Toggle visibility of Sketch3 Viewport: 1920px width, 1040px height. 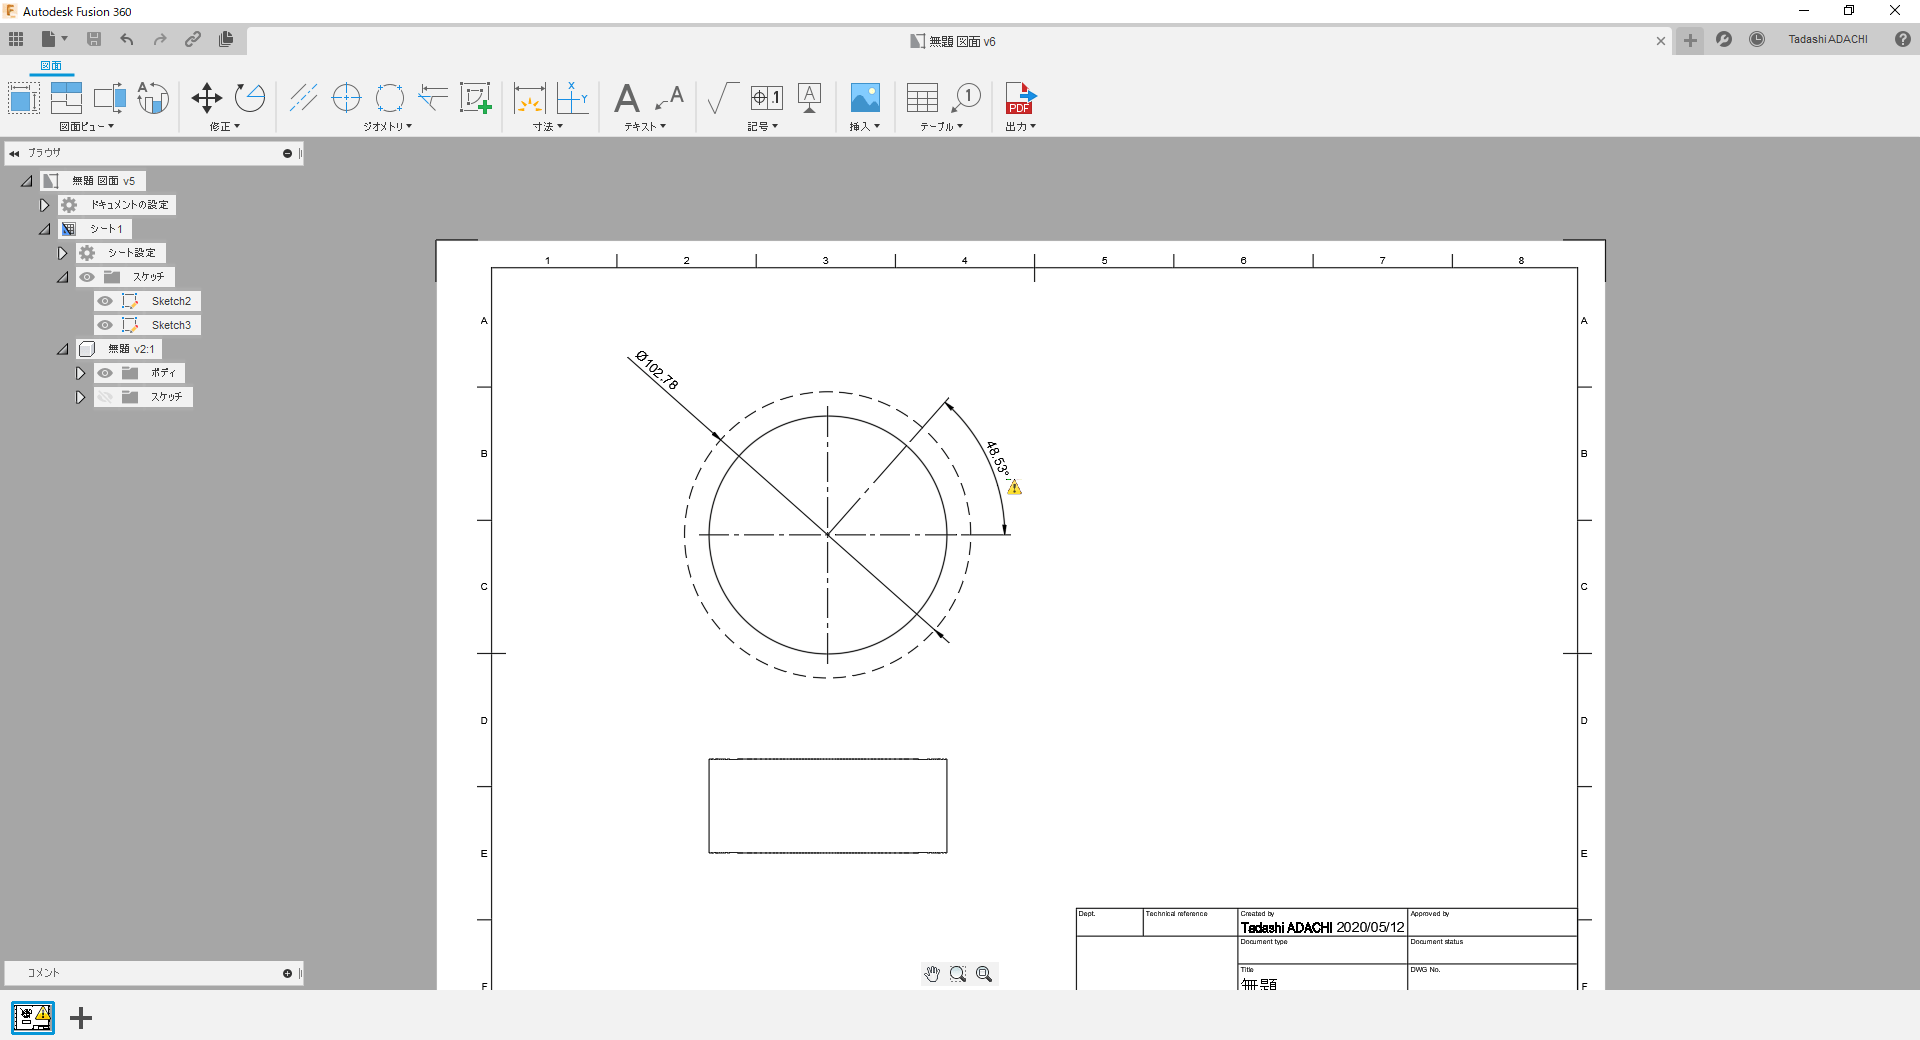coord(105,325)
